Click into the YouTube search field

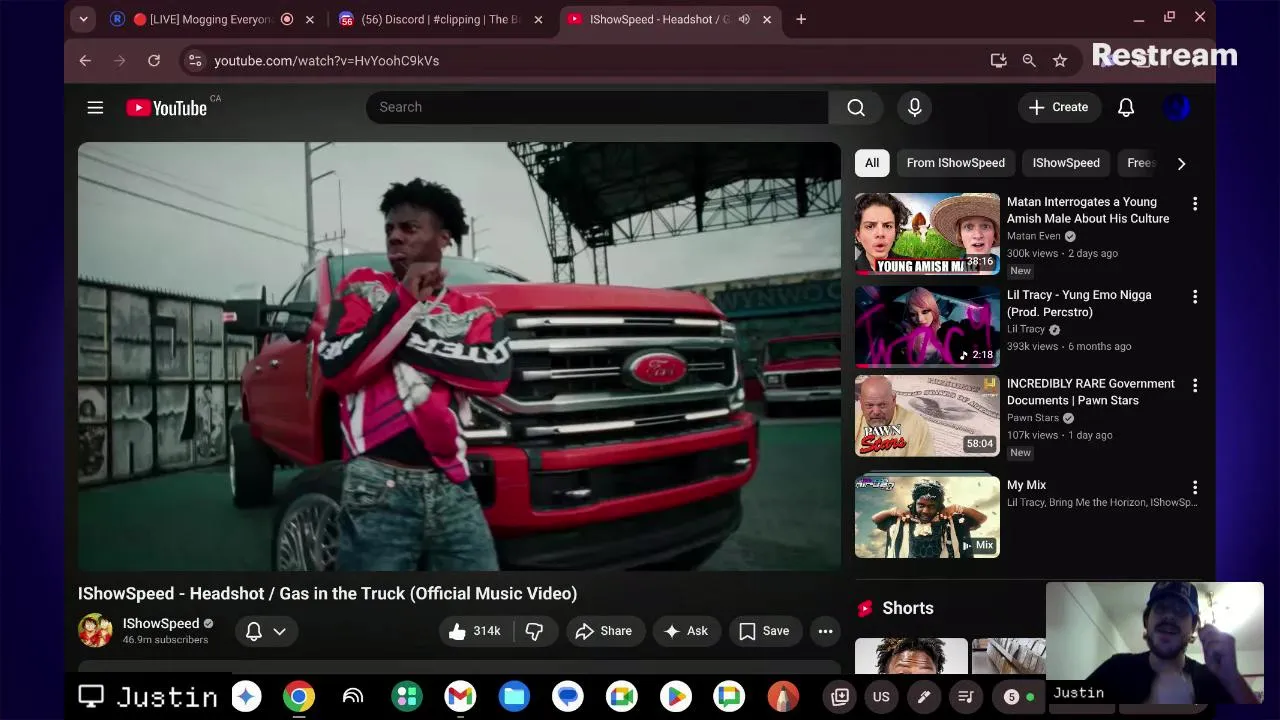597,107
